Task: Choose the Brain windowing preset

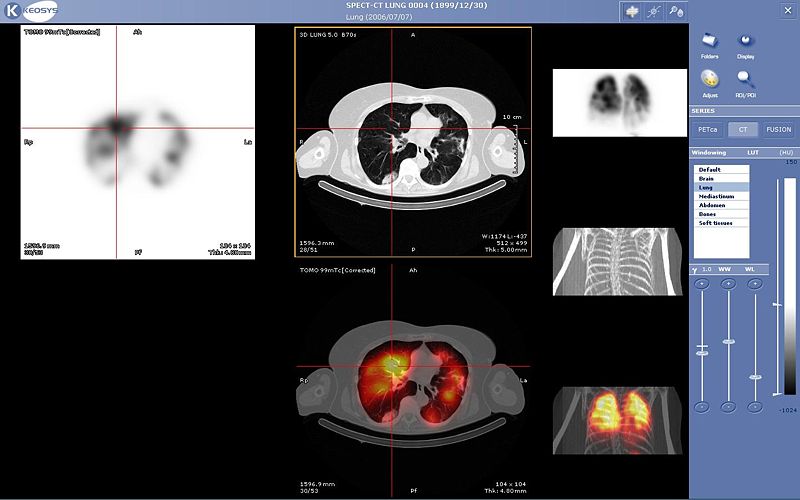Action: click(721, 179)
